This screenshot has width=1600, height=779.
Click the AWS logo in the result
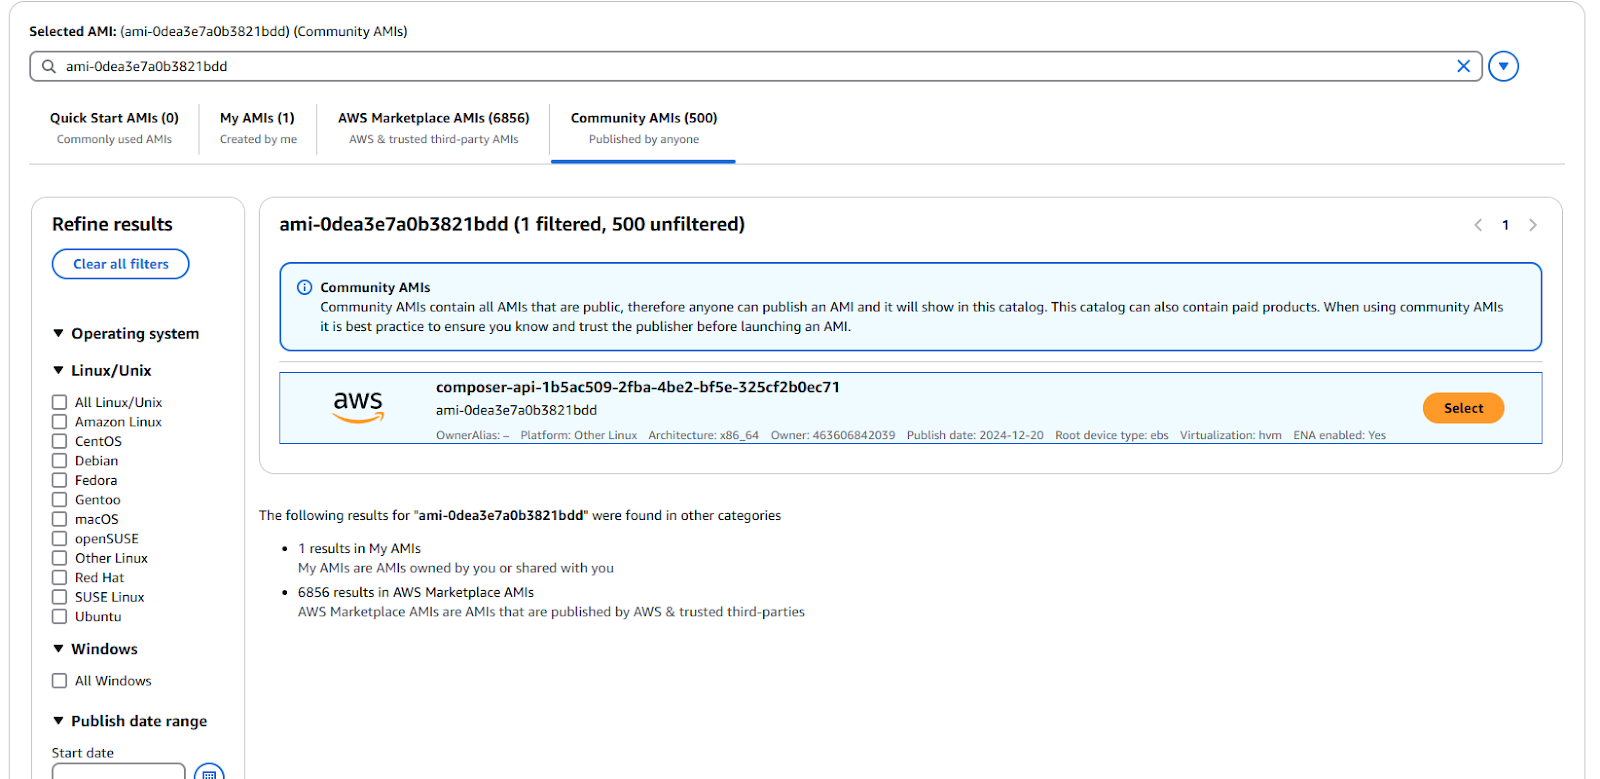pos(358,407)
